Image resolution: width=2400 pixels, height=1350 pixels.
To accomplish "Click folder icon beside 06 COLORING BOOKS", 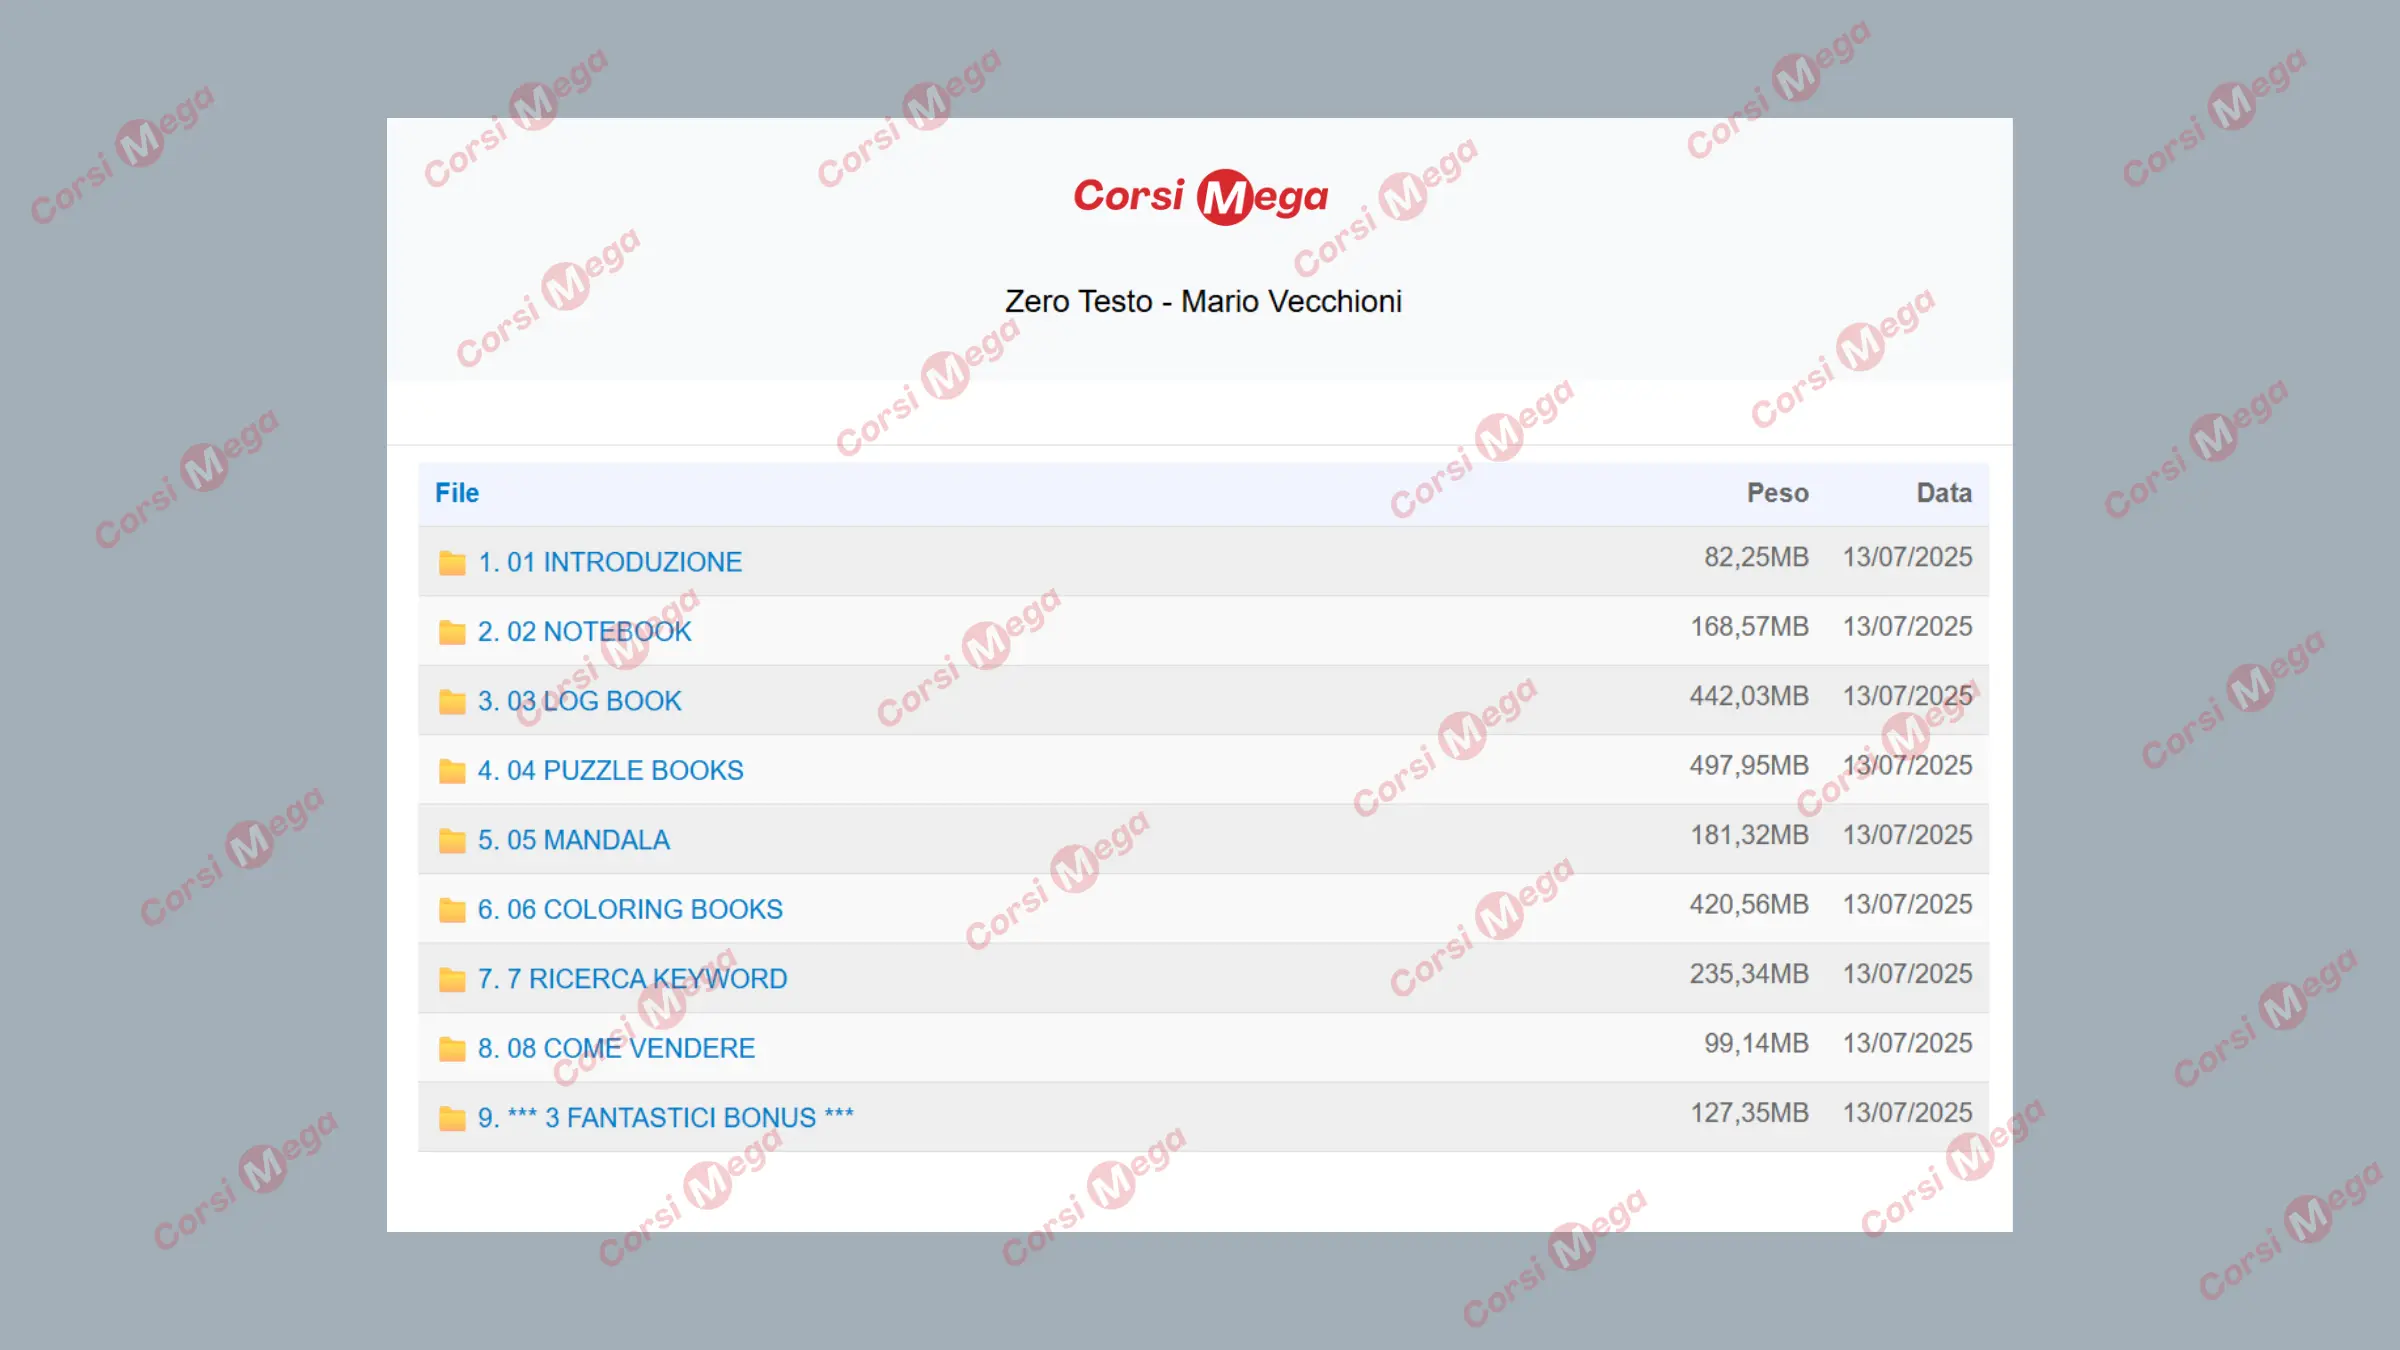I will (452, 910).
